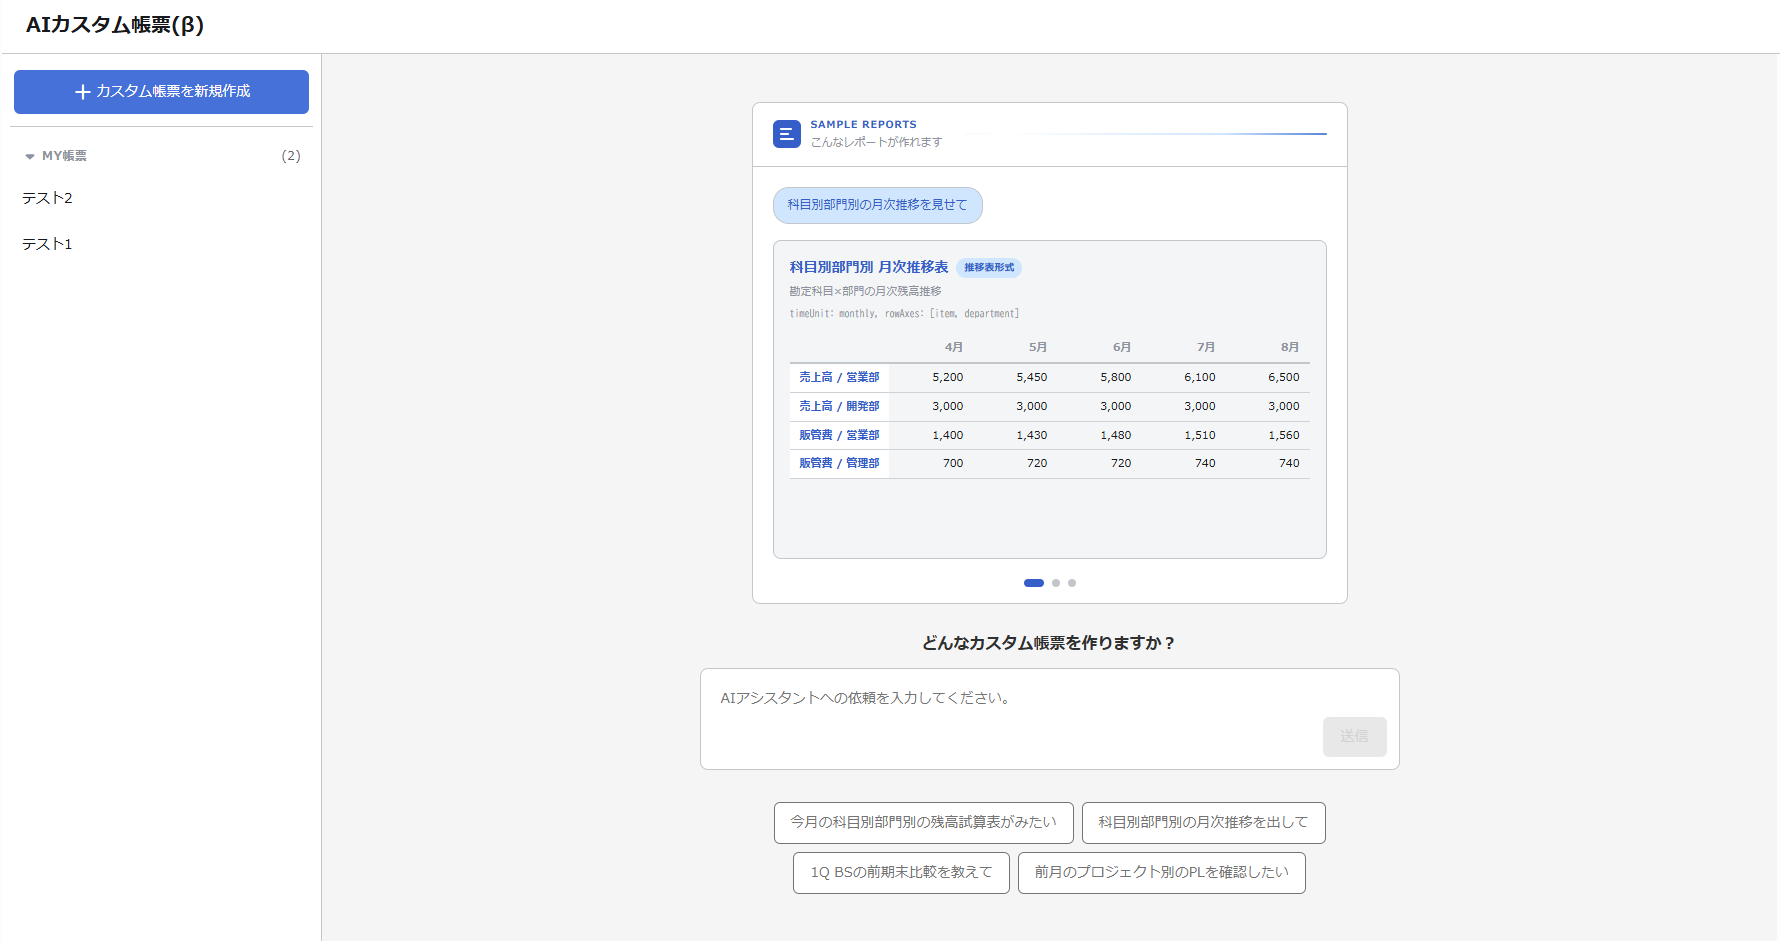Click the SAMPLE REPORTS document icon

point(787,134)
